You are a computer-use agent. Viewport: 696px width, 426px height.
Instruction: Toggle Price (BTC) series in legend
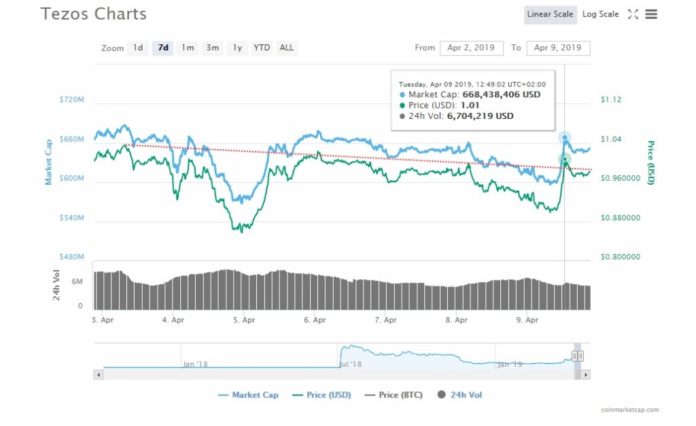[393, 394]
